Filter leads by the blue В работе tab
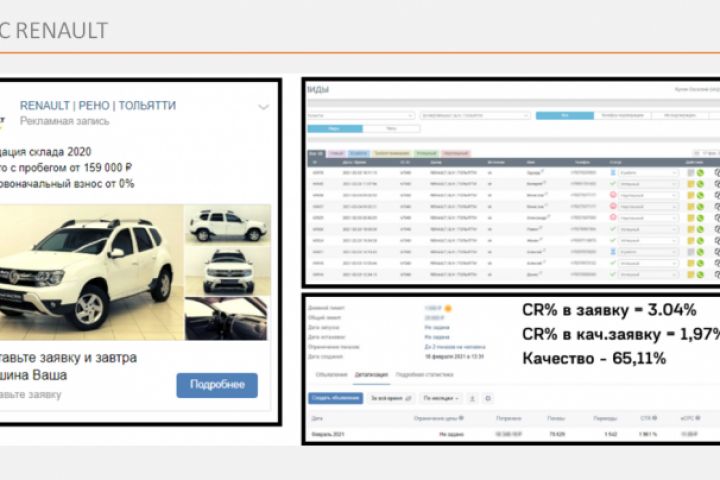Image resolution: width=720 pixels, height=480 pixels. click(x=359, y=153)
